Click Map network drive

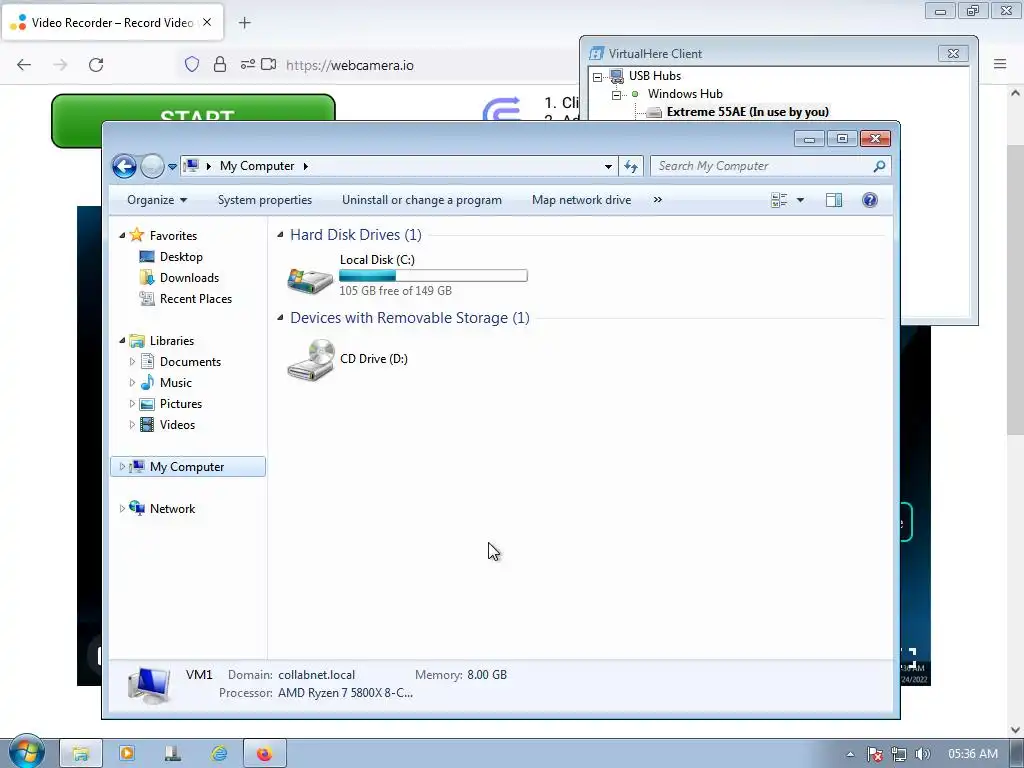pos(581,200)
